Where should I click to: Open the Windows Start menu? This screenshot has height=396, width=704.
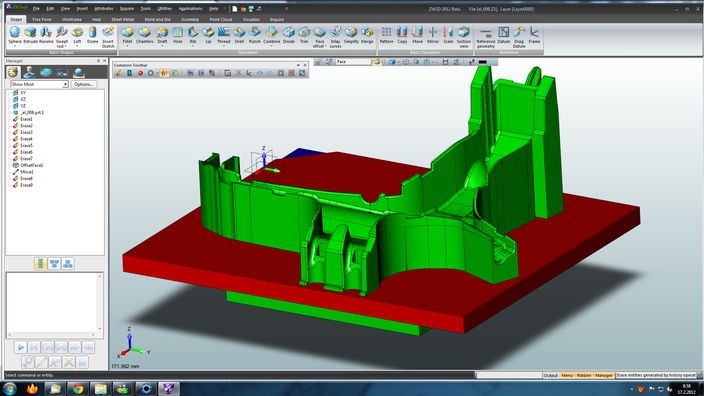click(10, 388)
